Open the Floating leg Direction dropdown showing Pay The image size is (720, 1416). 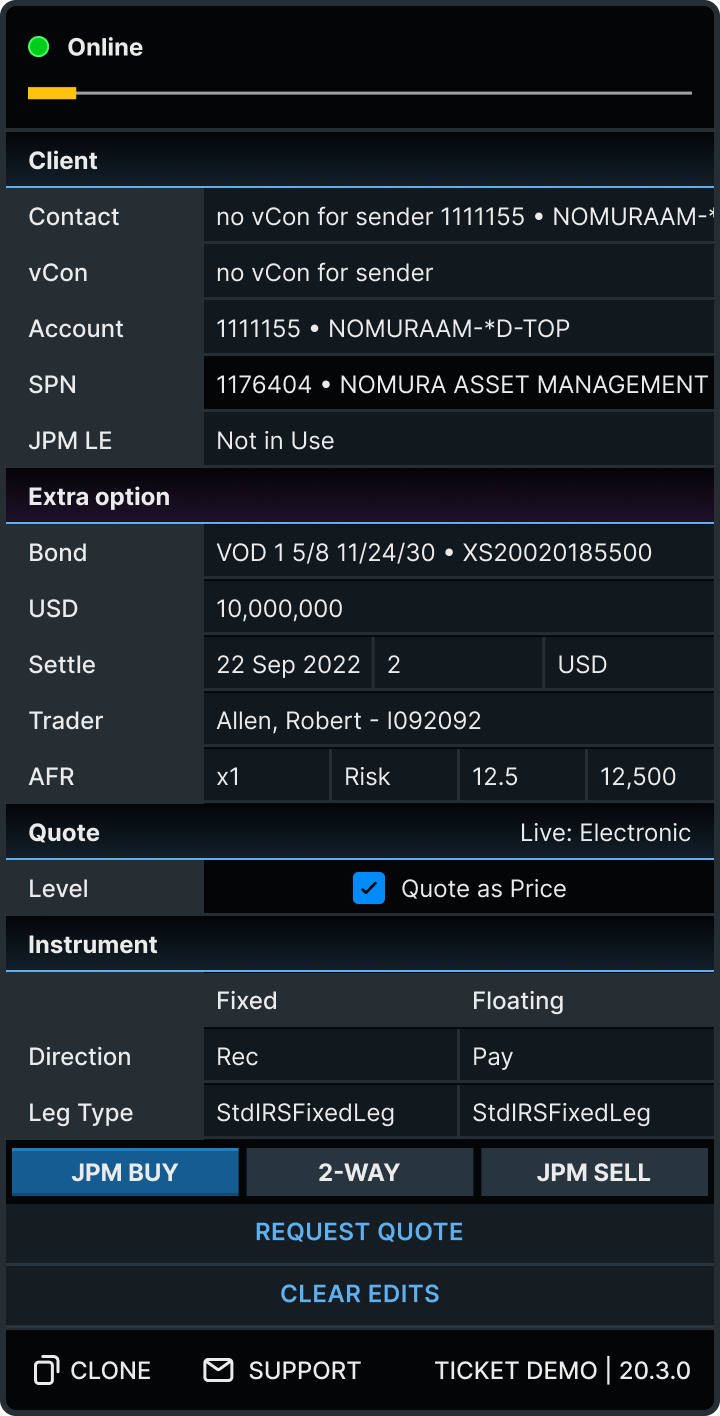pos(587,1056)
